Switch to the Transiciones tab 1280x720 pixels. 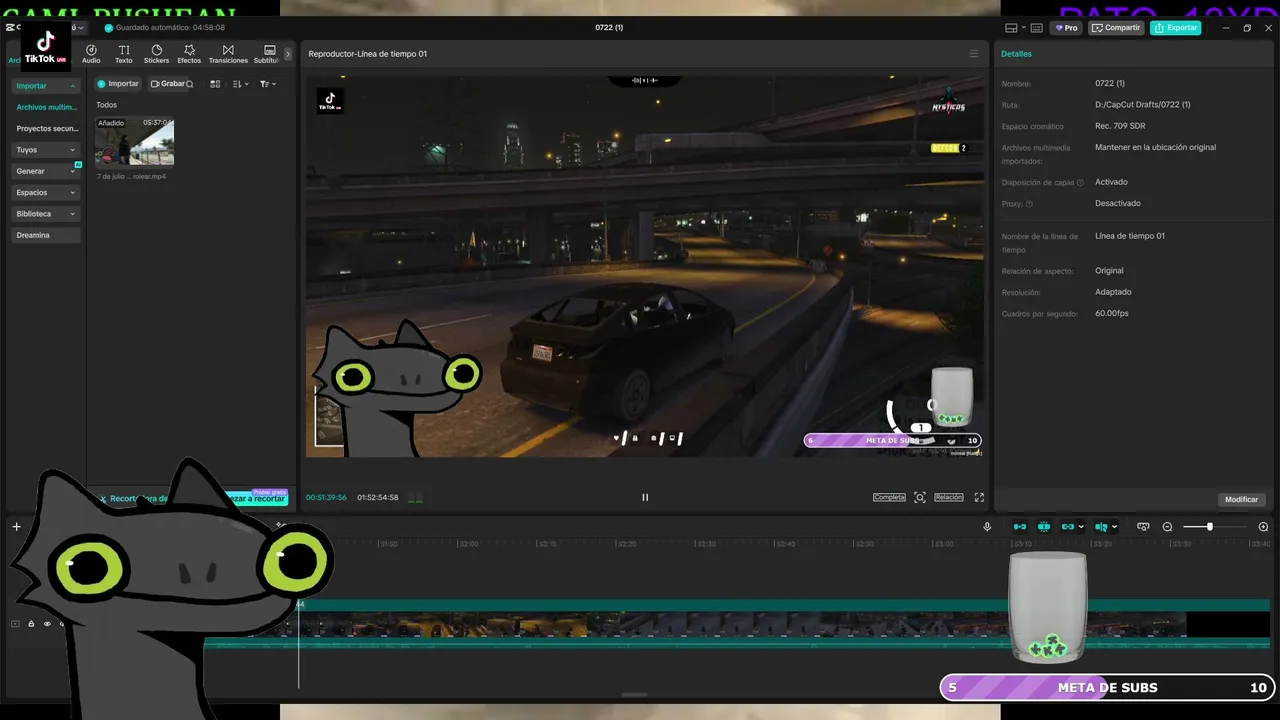(228, 54)
